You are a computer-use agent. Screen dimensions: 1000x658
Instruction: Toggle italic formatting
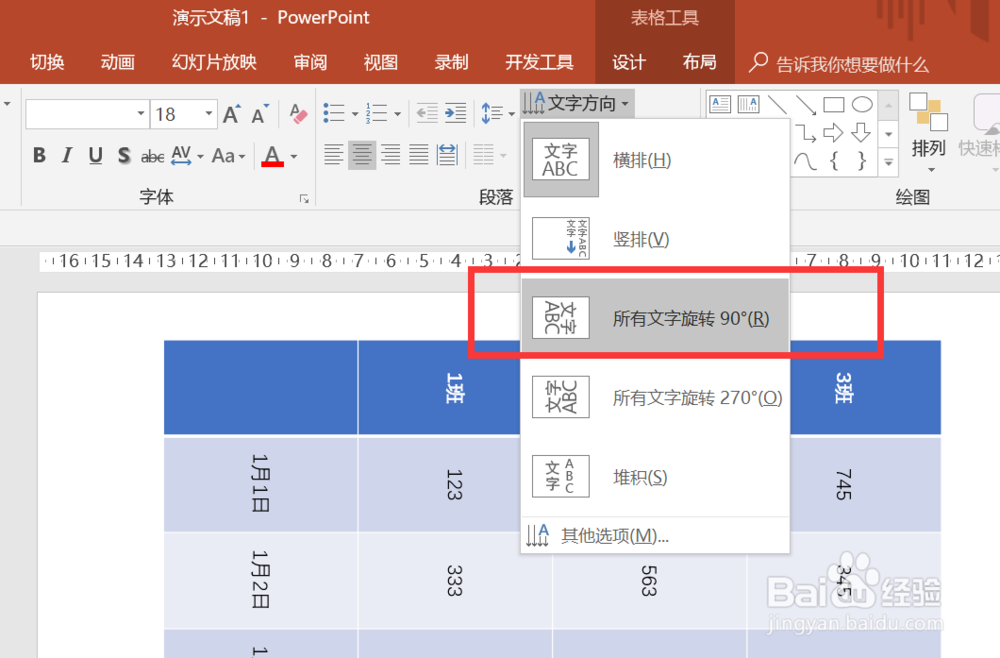(x=66, y=155)
